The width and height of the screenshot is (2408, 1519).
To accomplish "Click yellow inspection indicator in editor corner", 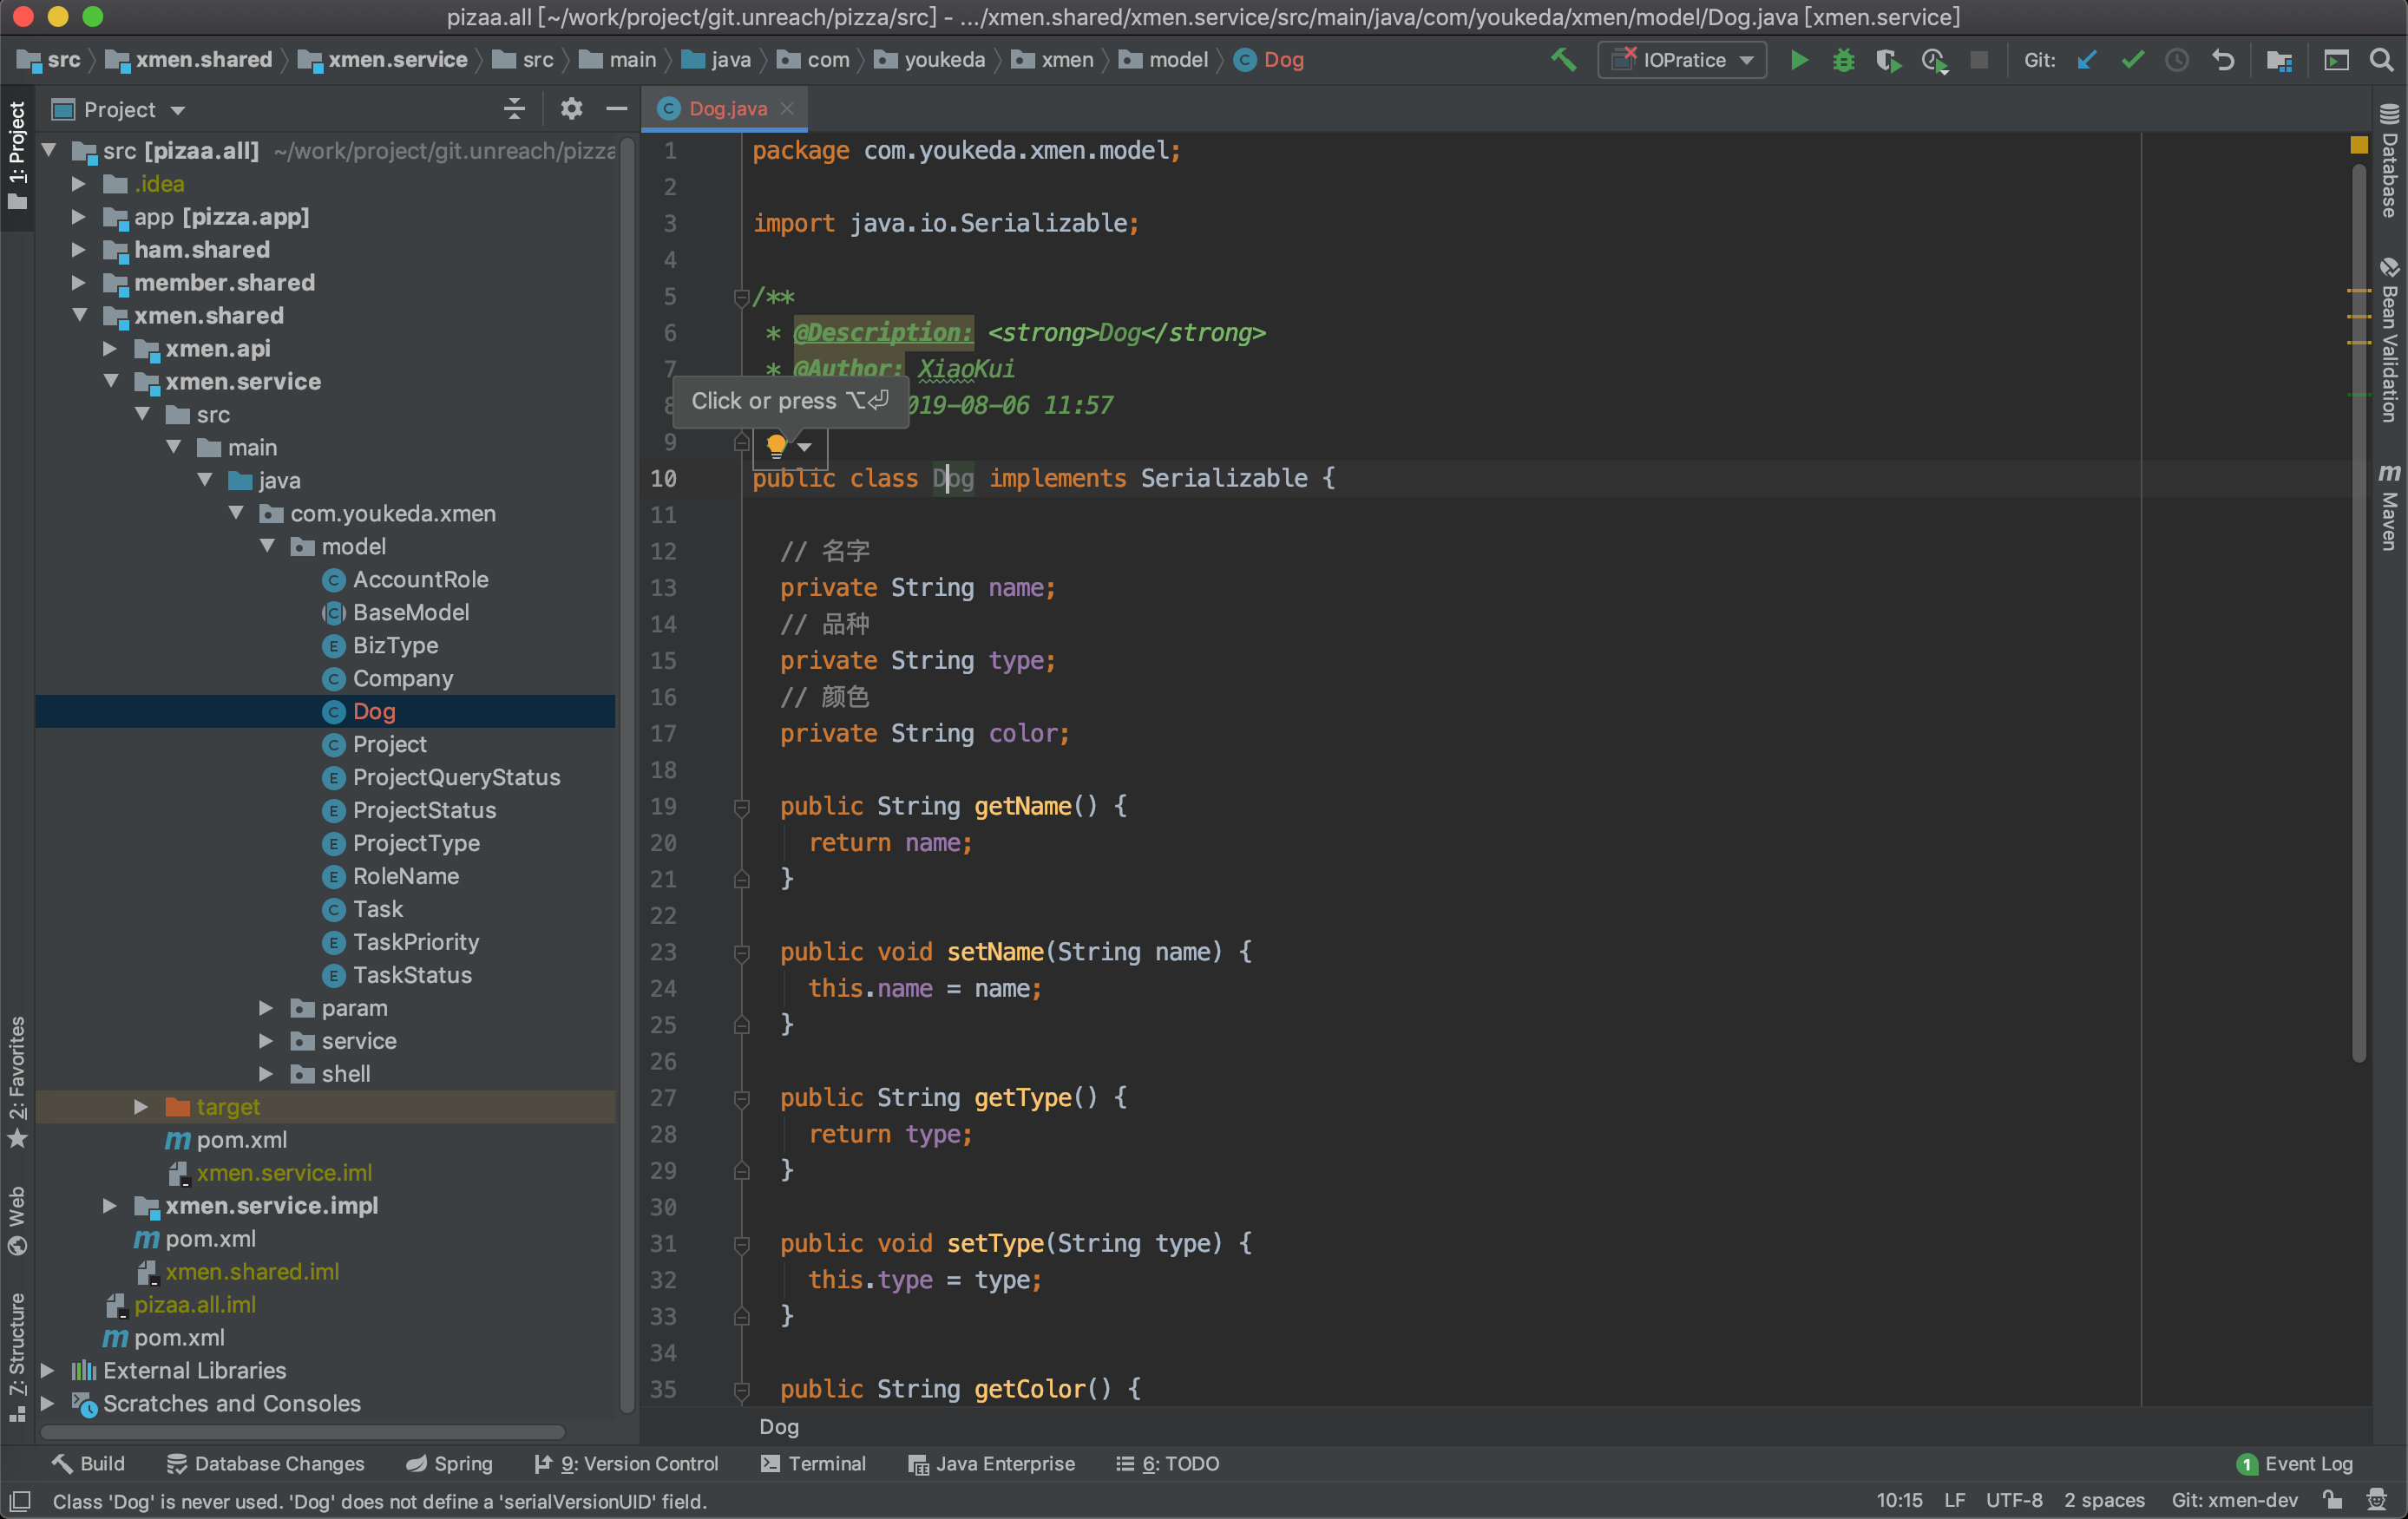I will click(x=2358, y=145).
